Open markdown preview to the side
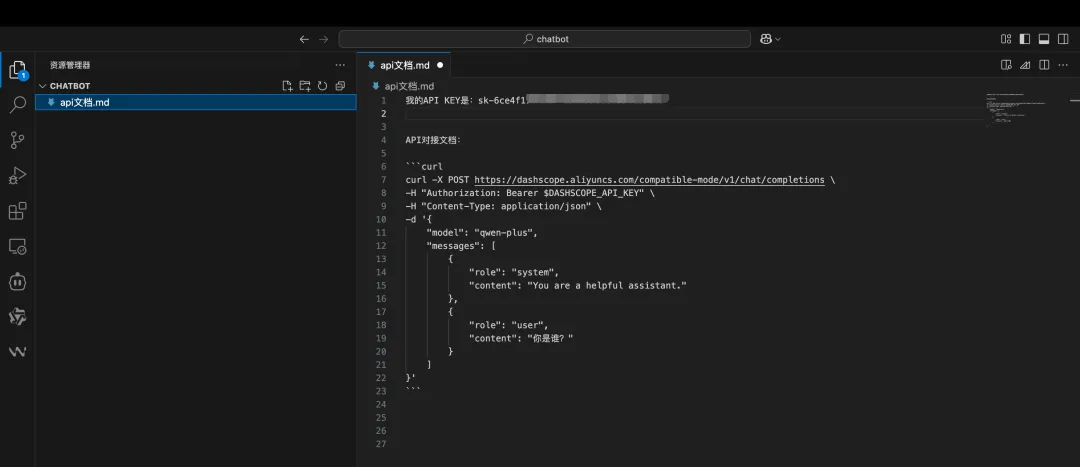This screenshot has height=467, width=1080. pyautogui.click(x=1006, y=65)
